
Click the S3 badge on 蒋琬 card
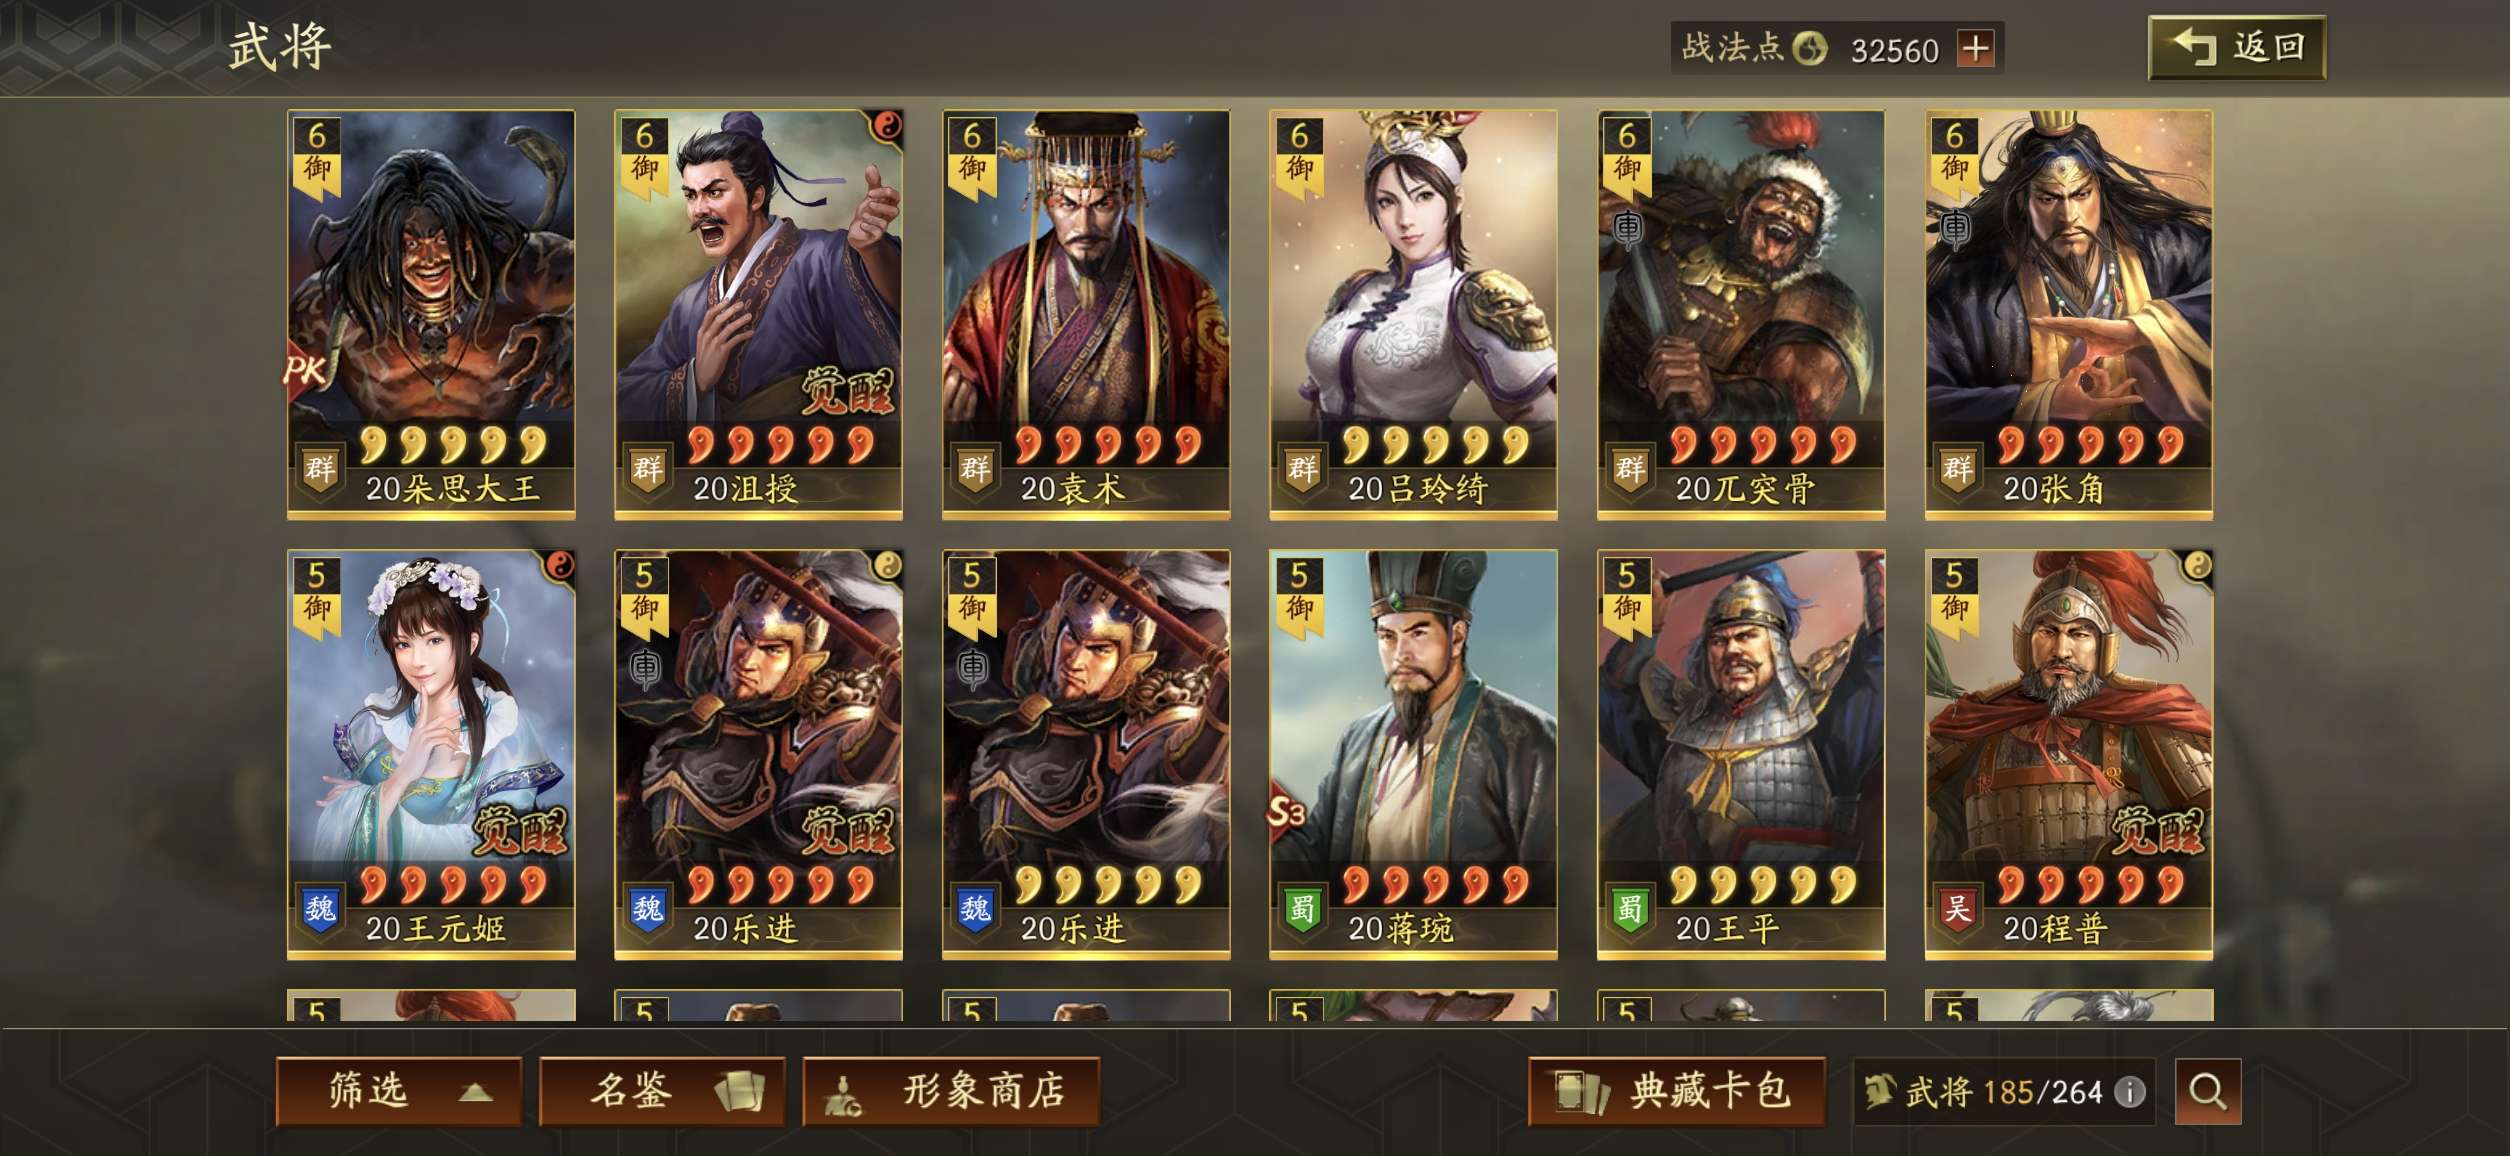click(1286, 812)
